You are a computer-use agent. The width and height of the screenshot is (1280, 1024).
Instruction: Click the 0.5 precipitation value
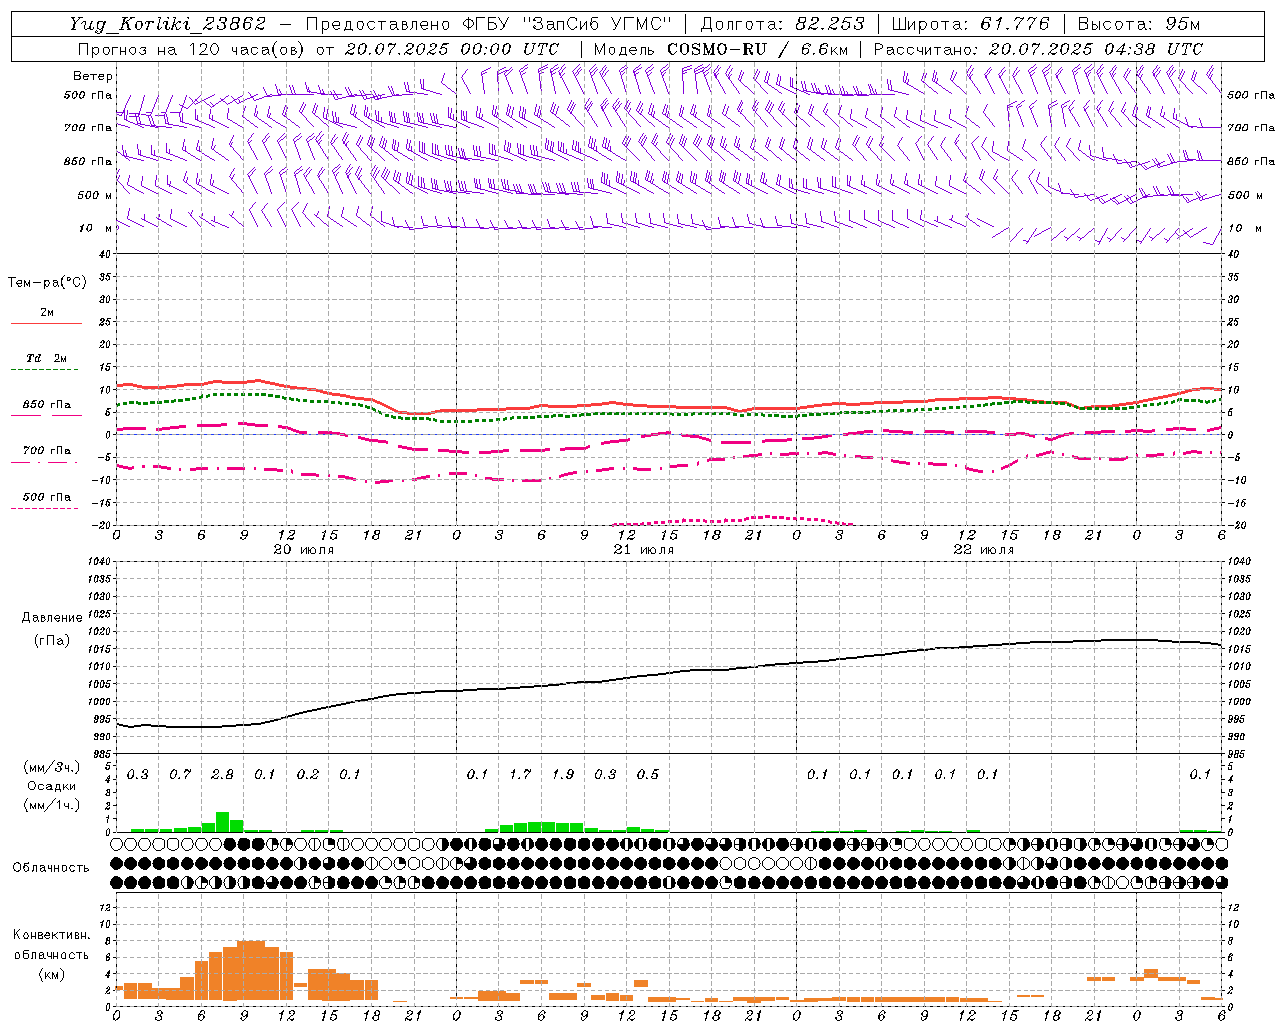pyautogui.click(x=647, y=775)
